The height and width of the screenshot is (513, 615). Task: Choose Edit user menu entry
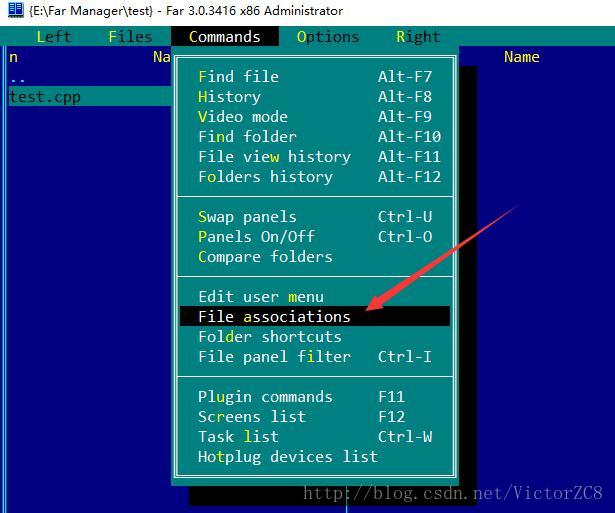click(315, 297)
